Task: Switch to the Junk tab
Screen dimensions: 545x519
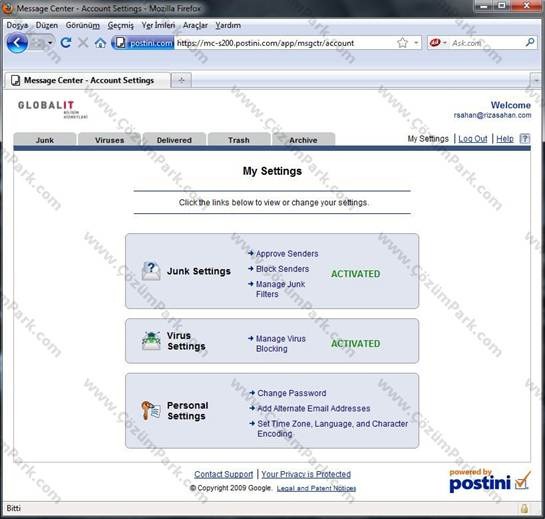Action: click(x=45, y=140)
